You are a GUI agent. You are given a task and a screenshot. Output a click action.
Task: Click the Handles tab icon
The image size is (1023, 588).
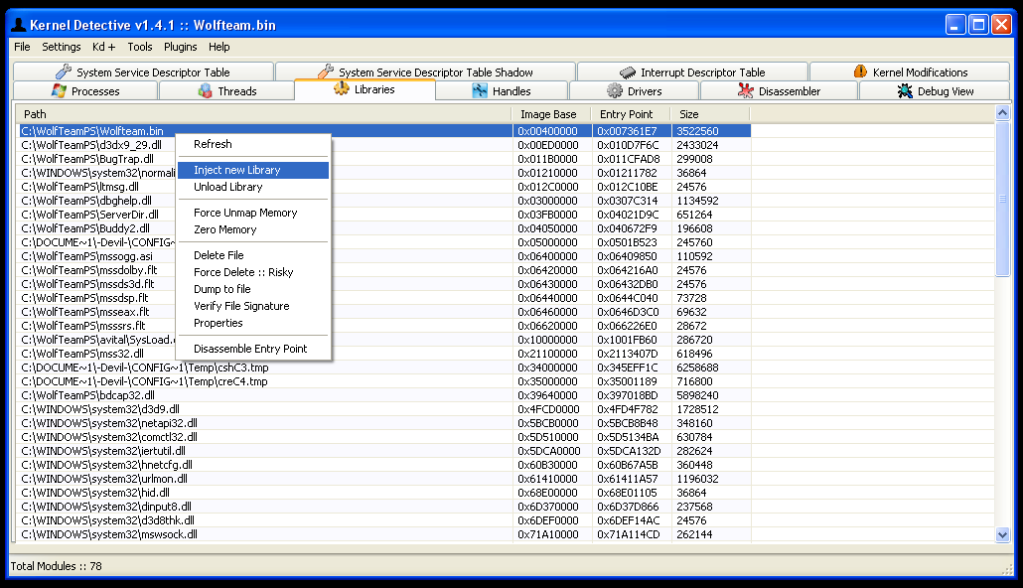point(478,91)
